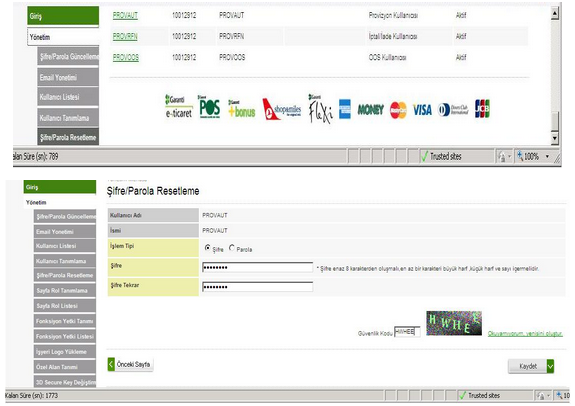Click the green arrow on the Kaydet button
Screen dimensions: 575x406
click(550, 366)
